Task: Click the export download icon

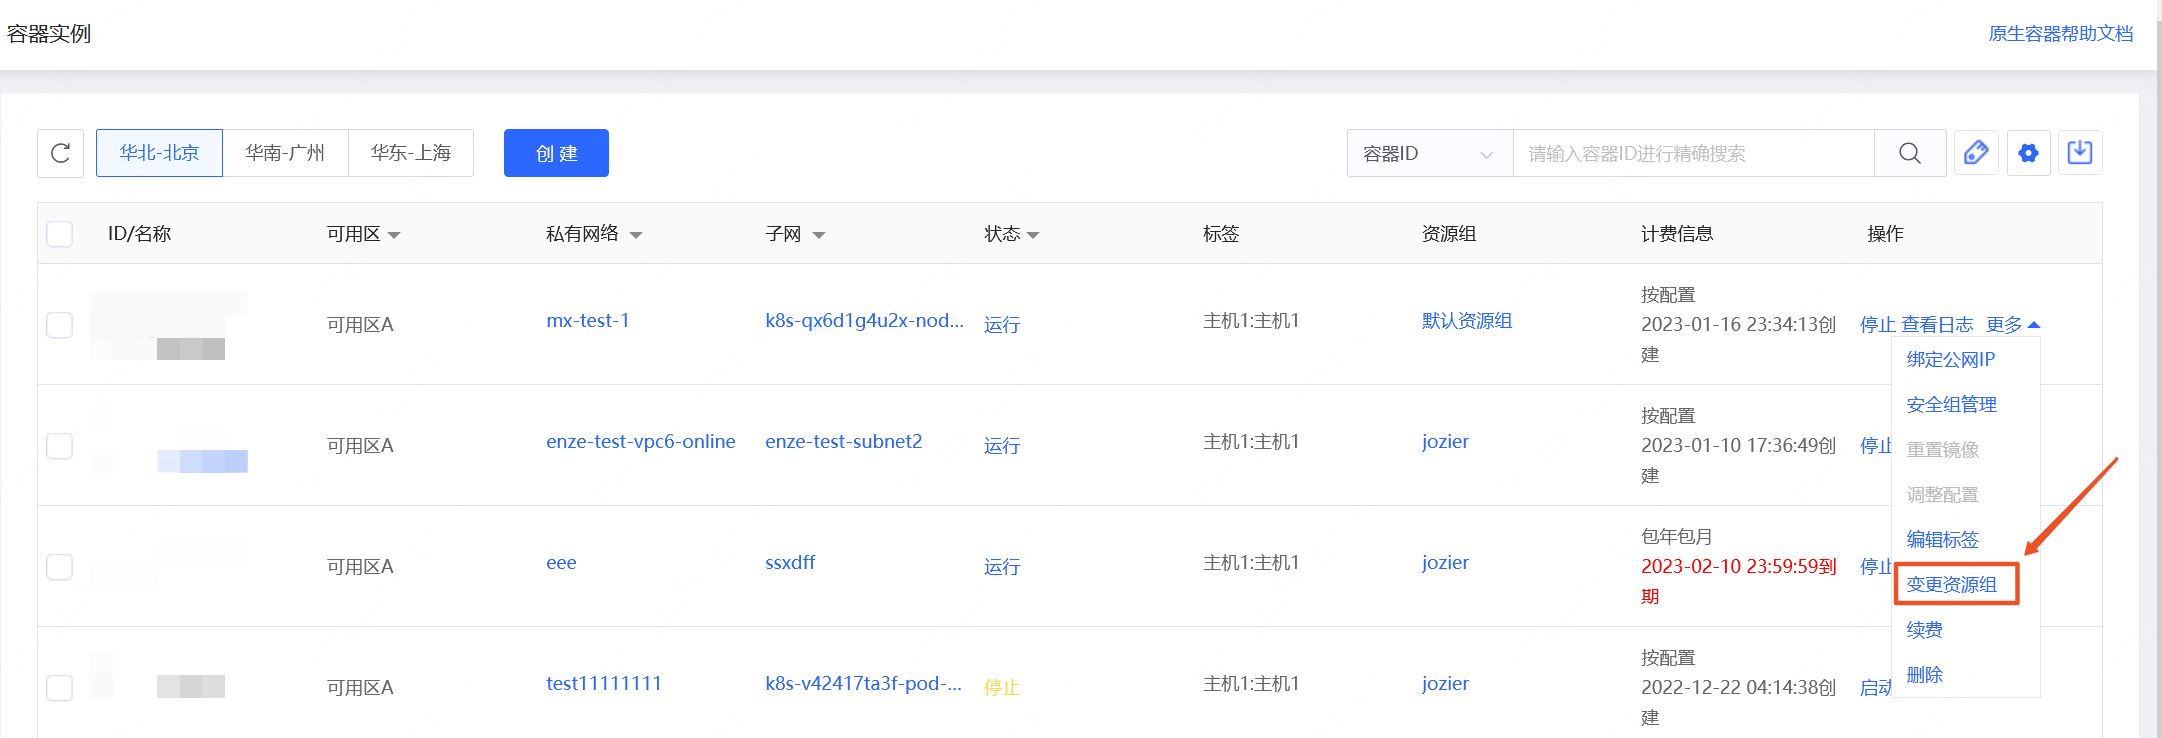Action: click(2080, 153)
